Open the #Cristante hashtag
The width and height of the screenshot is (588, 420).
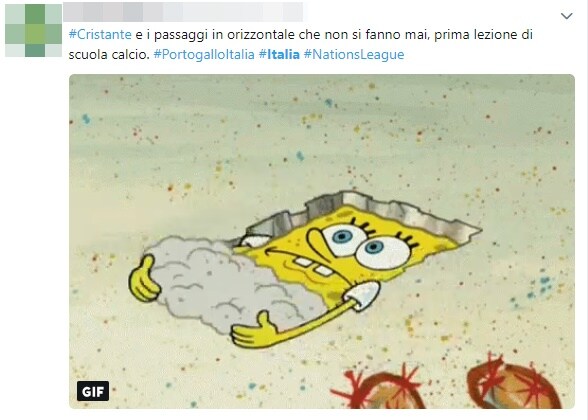[100, 34]
